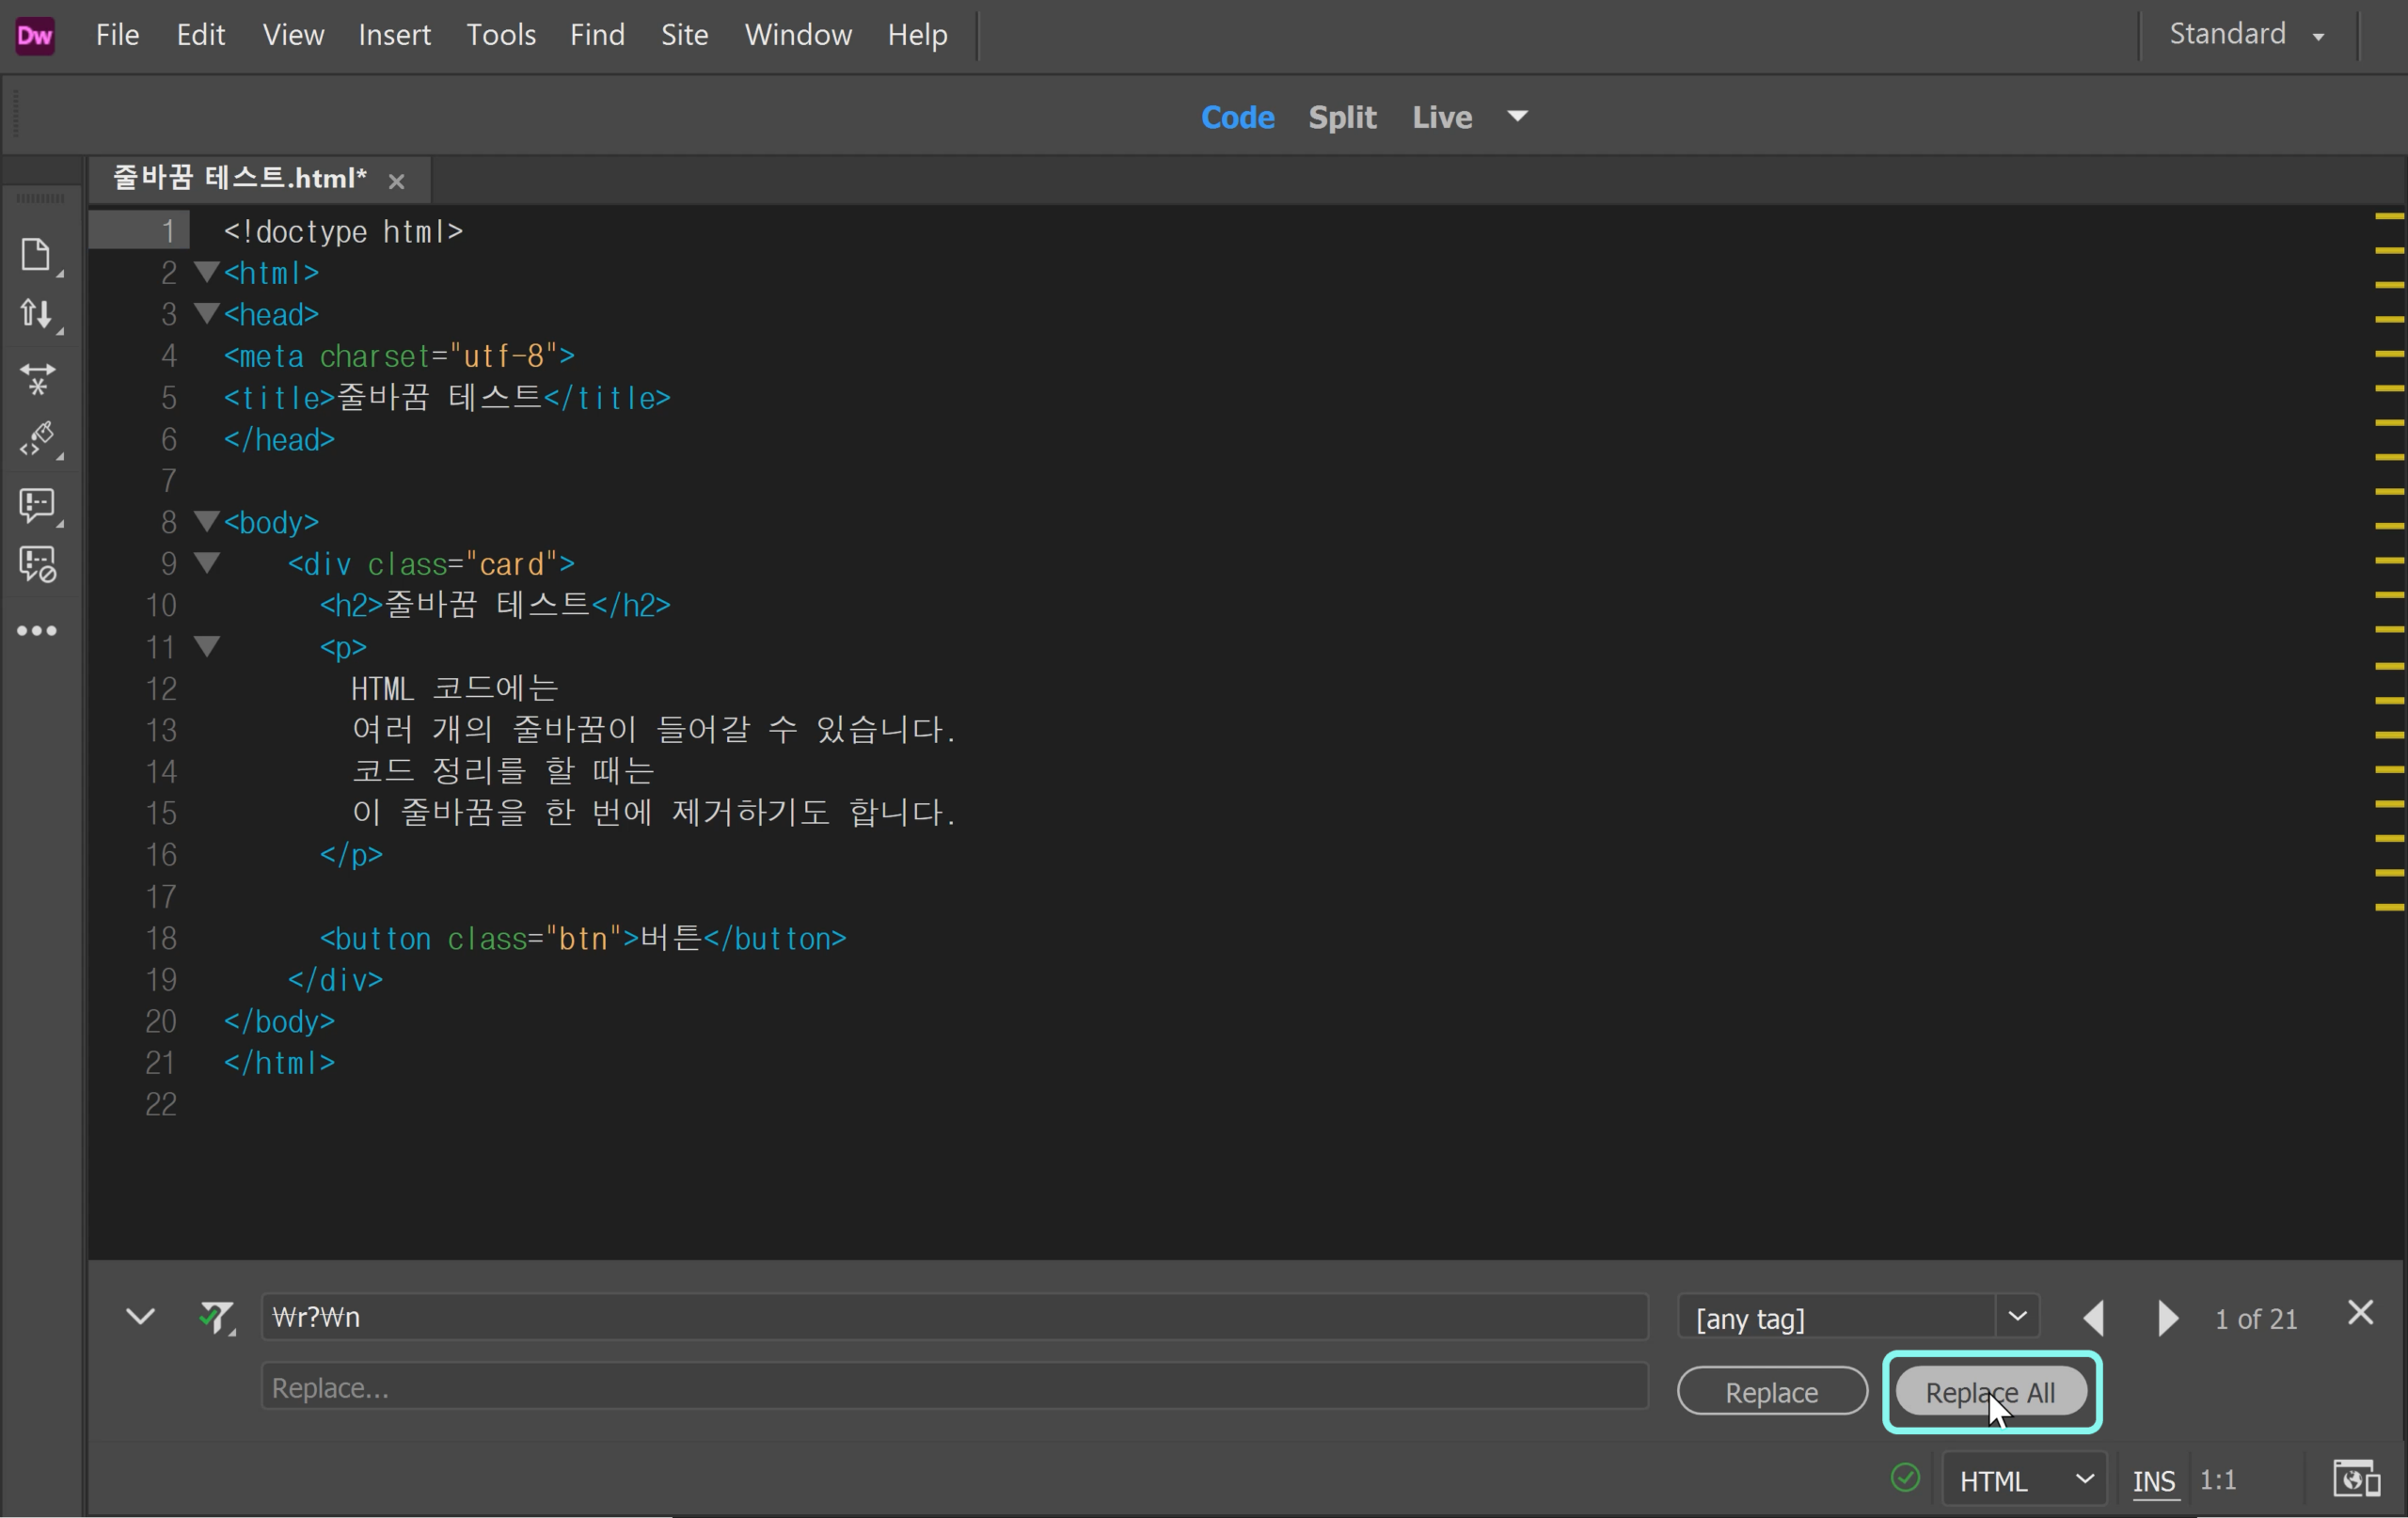
Task: Select the File Management icon in the toolbar
Action: click(x=38, y=315)
